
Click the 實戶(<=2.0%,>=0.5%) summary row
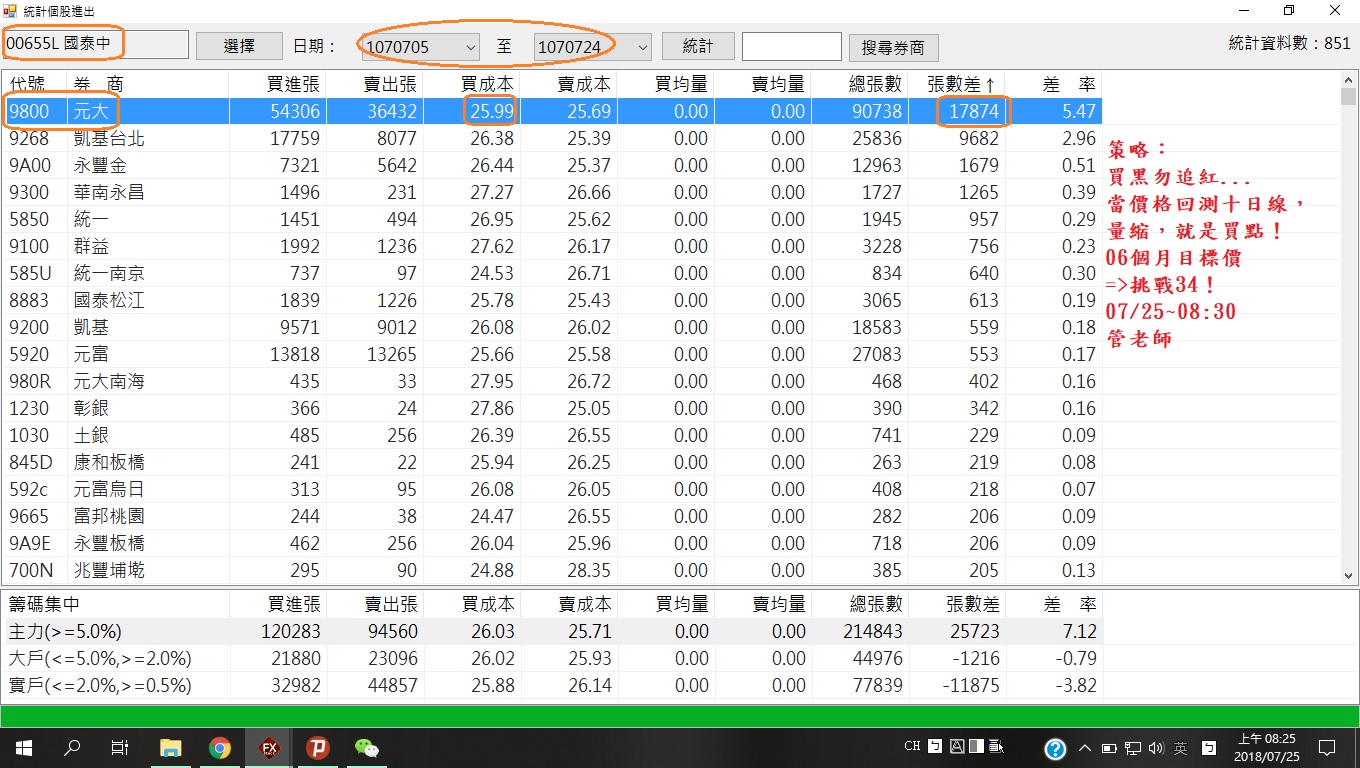(x=552, y=685)
